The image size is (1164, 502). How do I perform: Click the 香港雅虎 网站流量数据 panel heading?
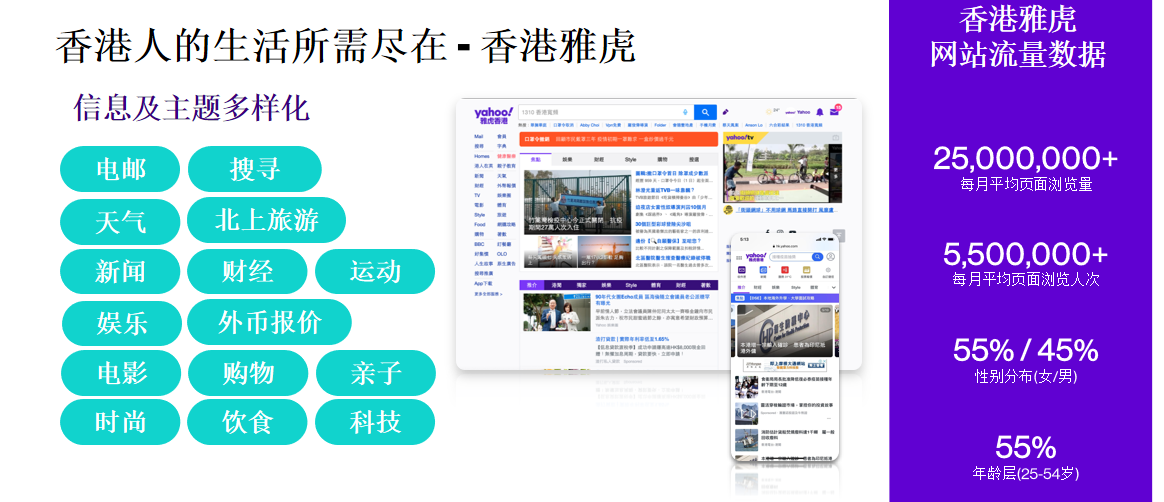click(1018, 36)
